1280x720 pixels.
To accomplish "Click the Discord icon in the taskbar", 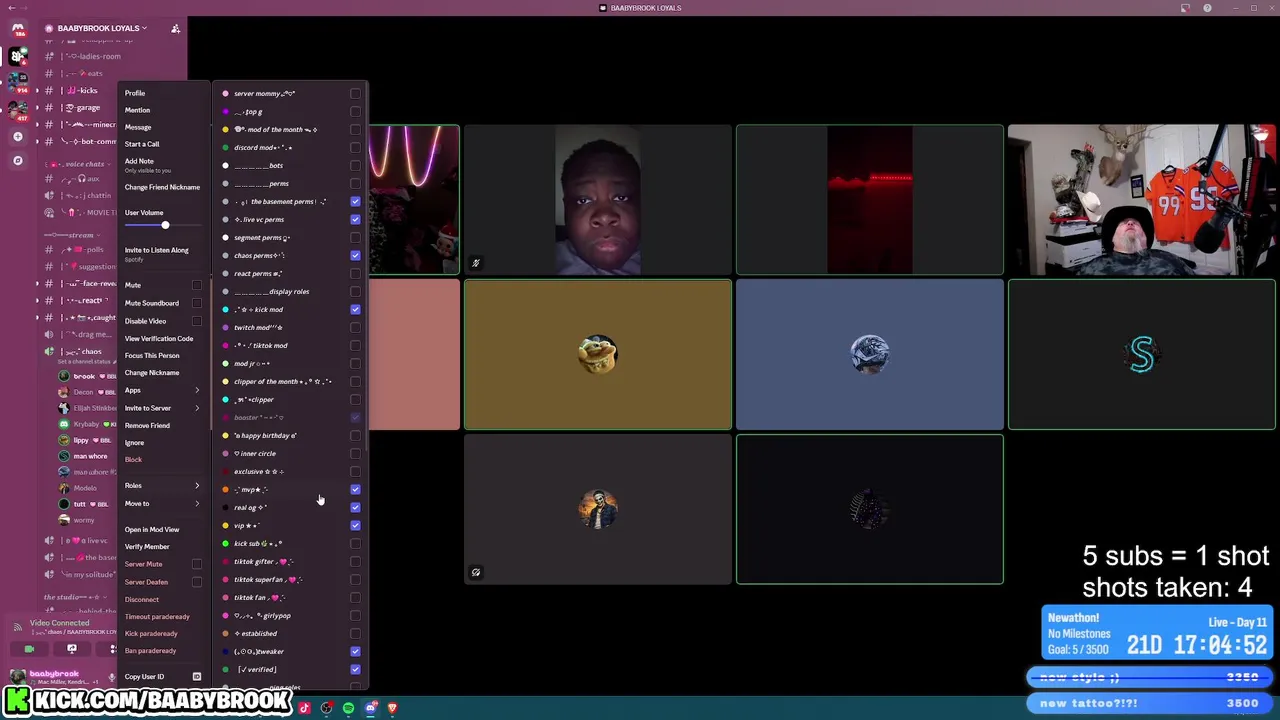I will pyautogui.click(x=370, y=708).
